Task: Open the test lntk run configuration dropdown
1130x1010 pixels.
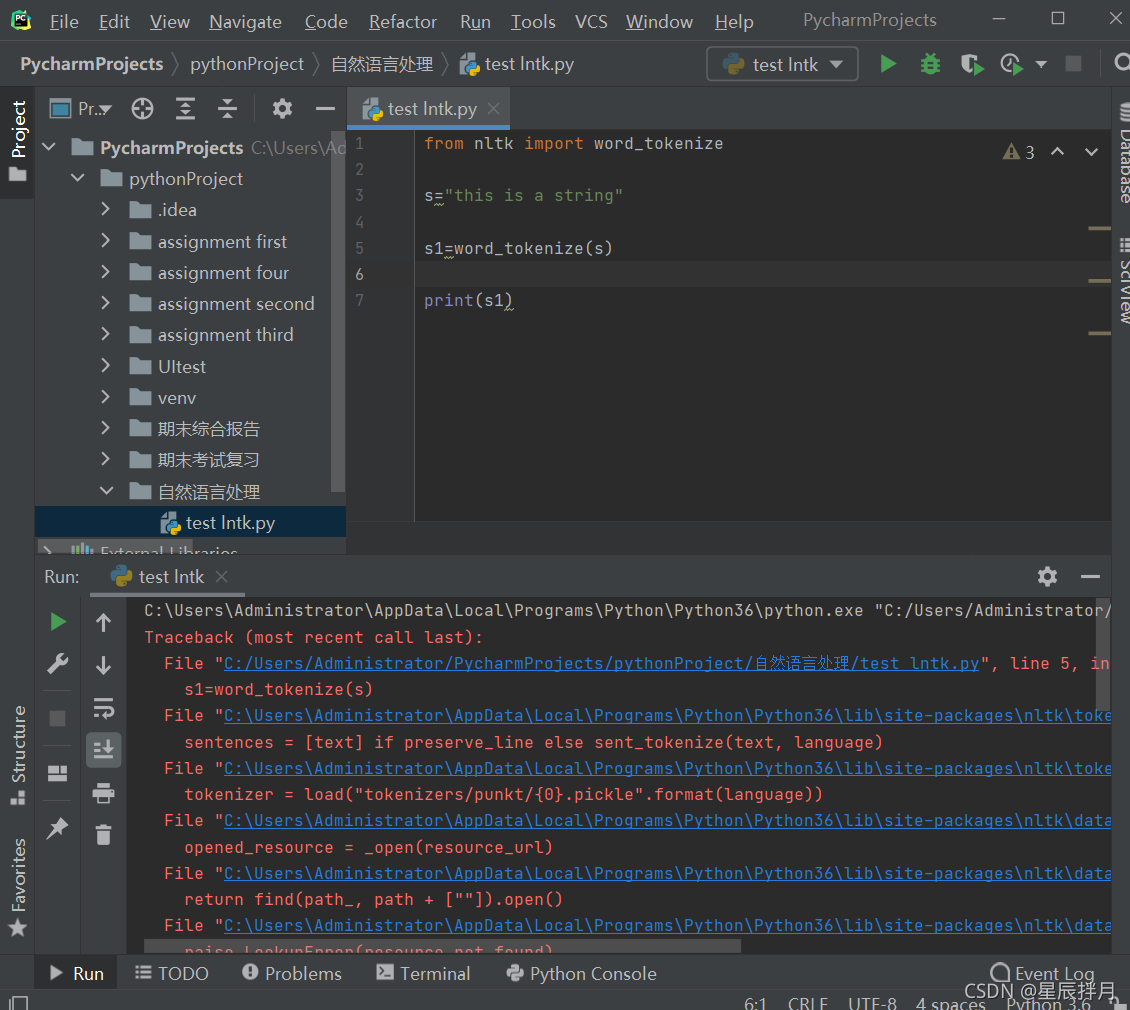Action: pyautogui.click(x=782, y=64)
